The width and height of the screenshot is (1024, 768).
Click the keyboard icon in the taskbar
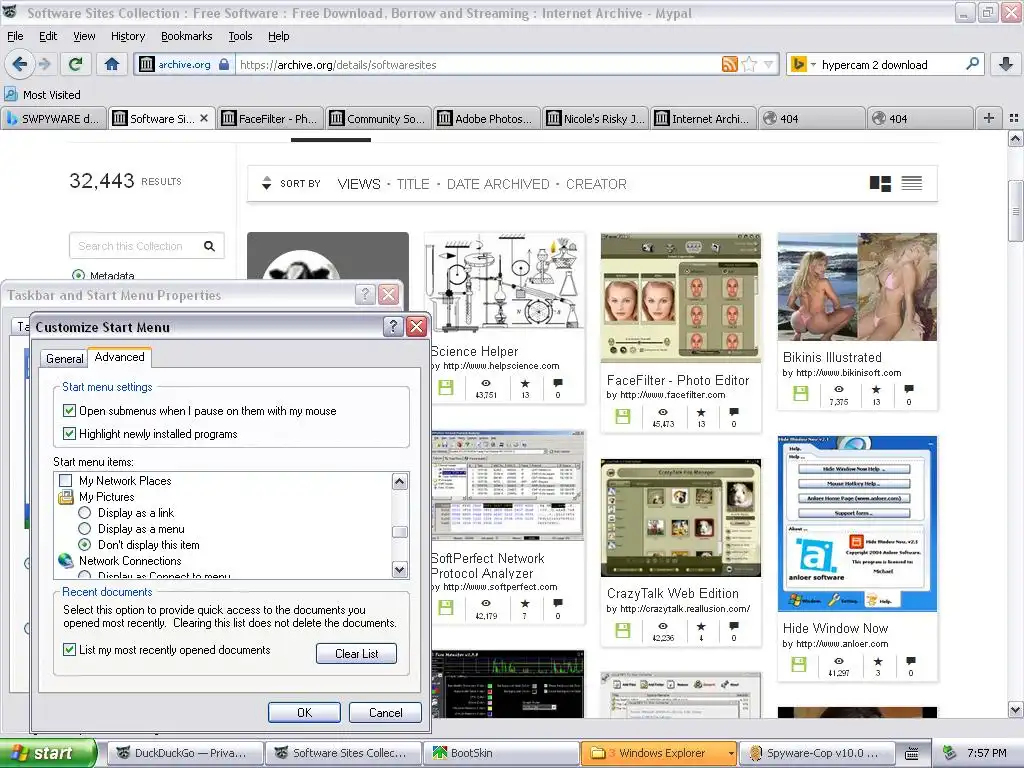pos(912,753)
